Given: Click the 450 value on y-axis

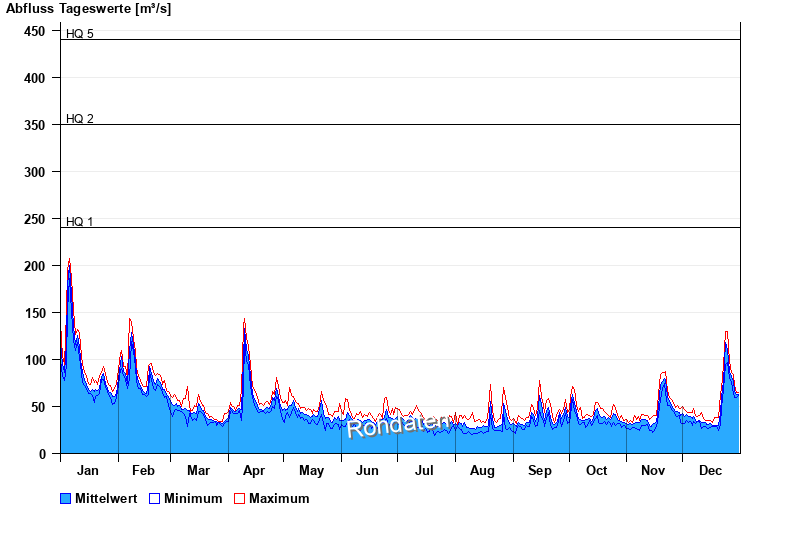Looking at the screenshot, I should [35, 31].
